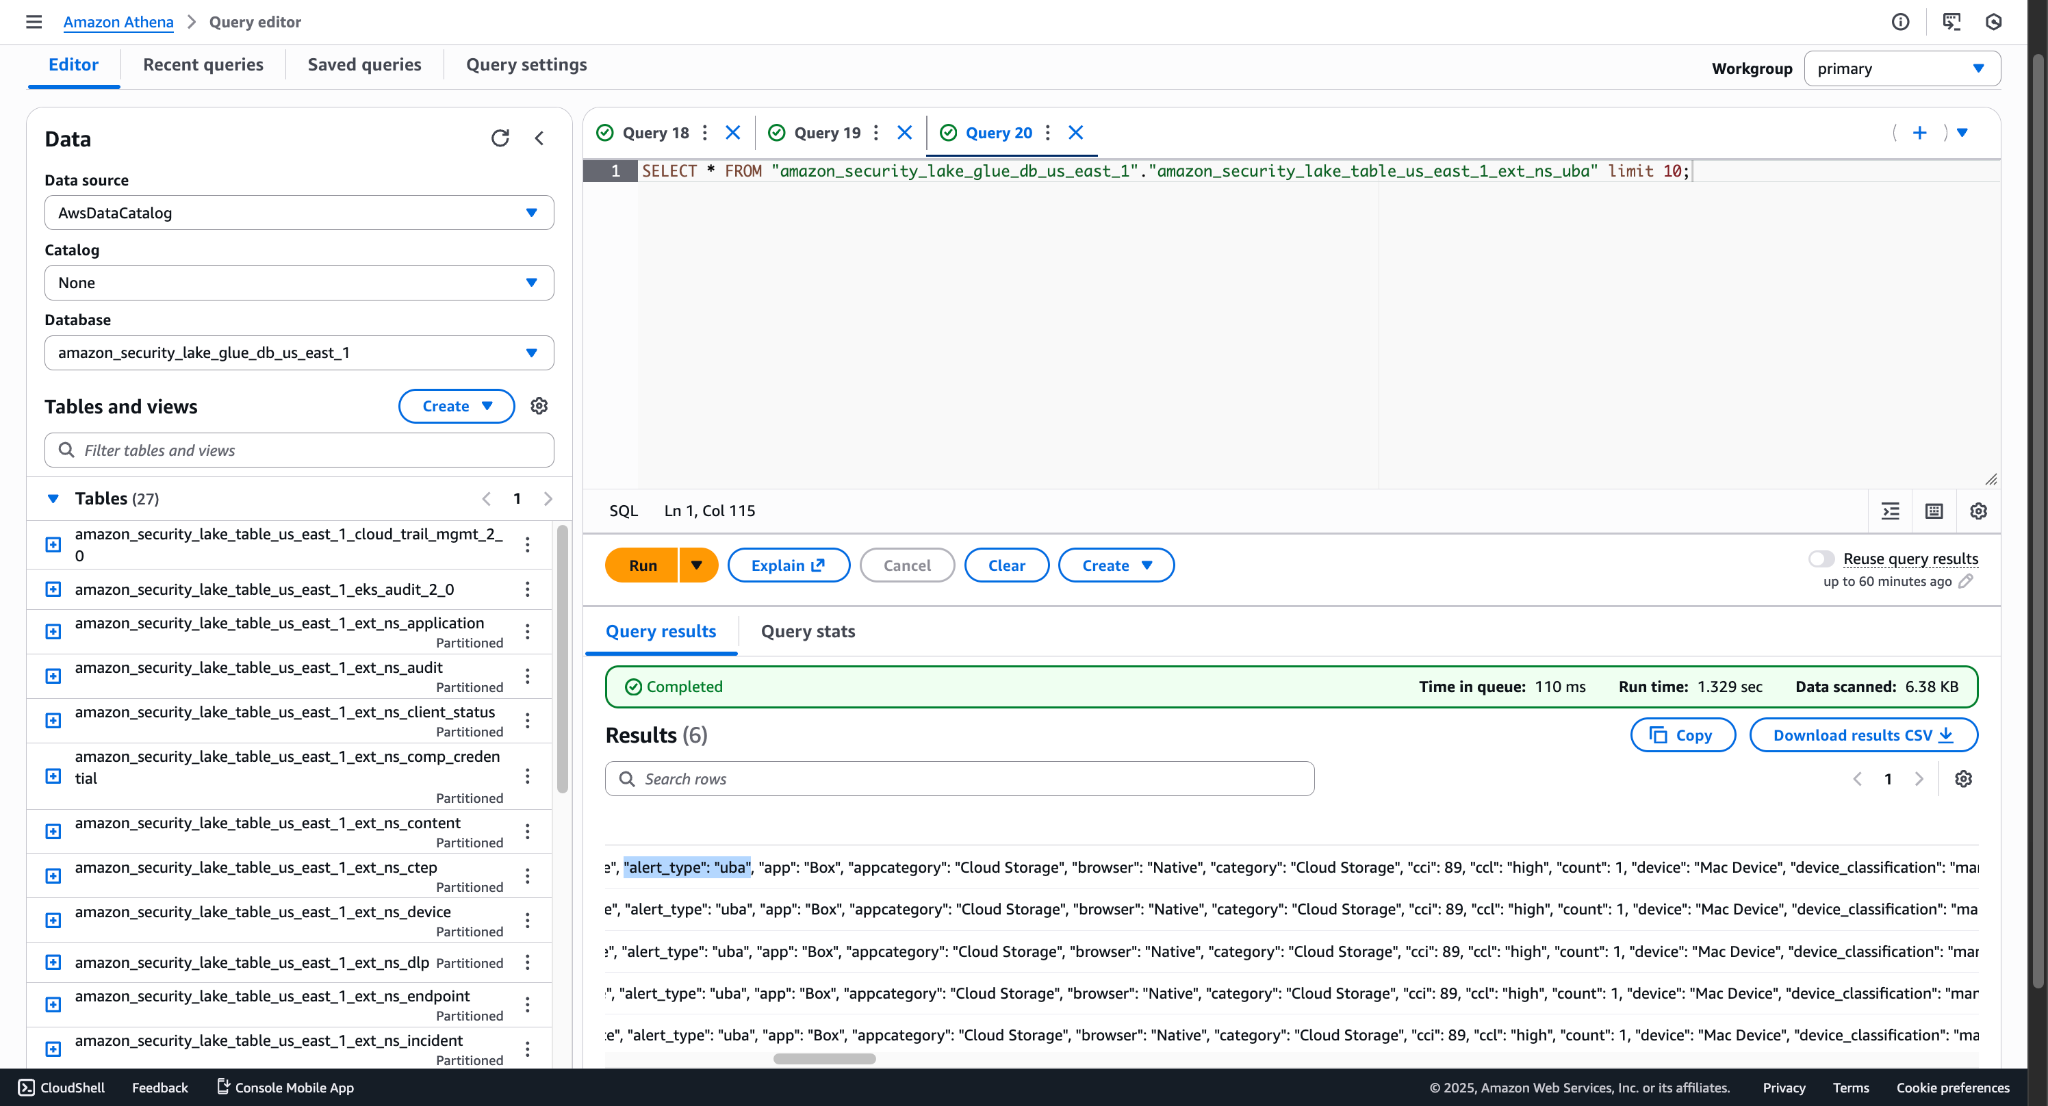This screenshot has height=1106, width=2048.
Task: Open the Catalog dropdown
Action: coord(299,283)
